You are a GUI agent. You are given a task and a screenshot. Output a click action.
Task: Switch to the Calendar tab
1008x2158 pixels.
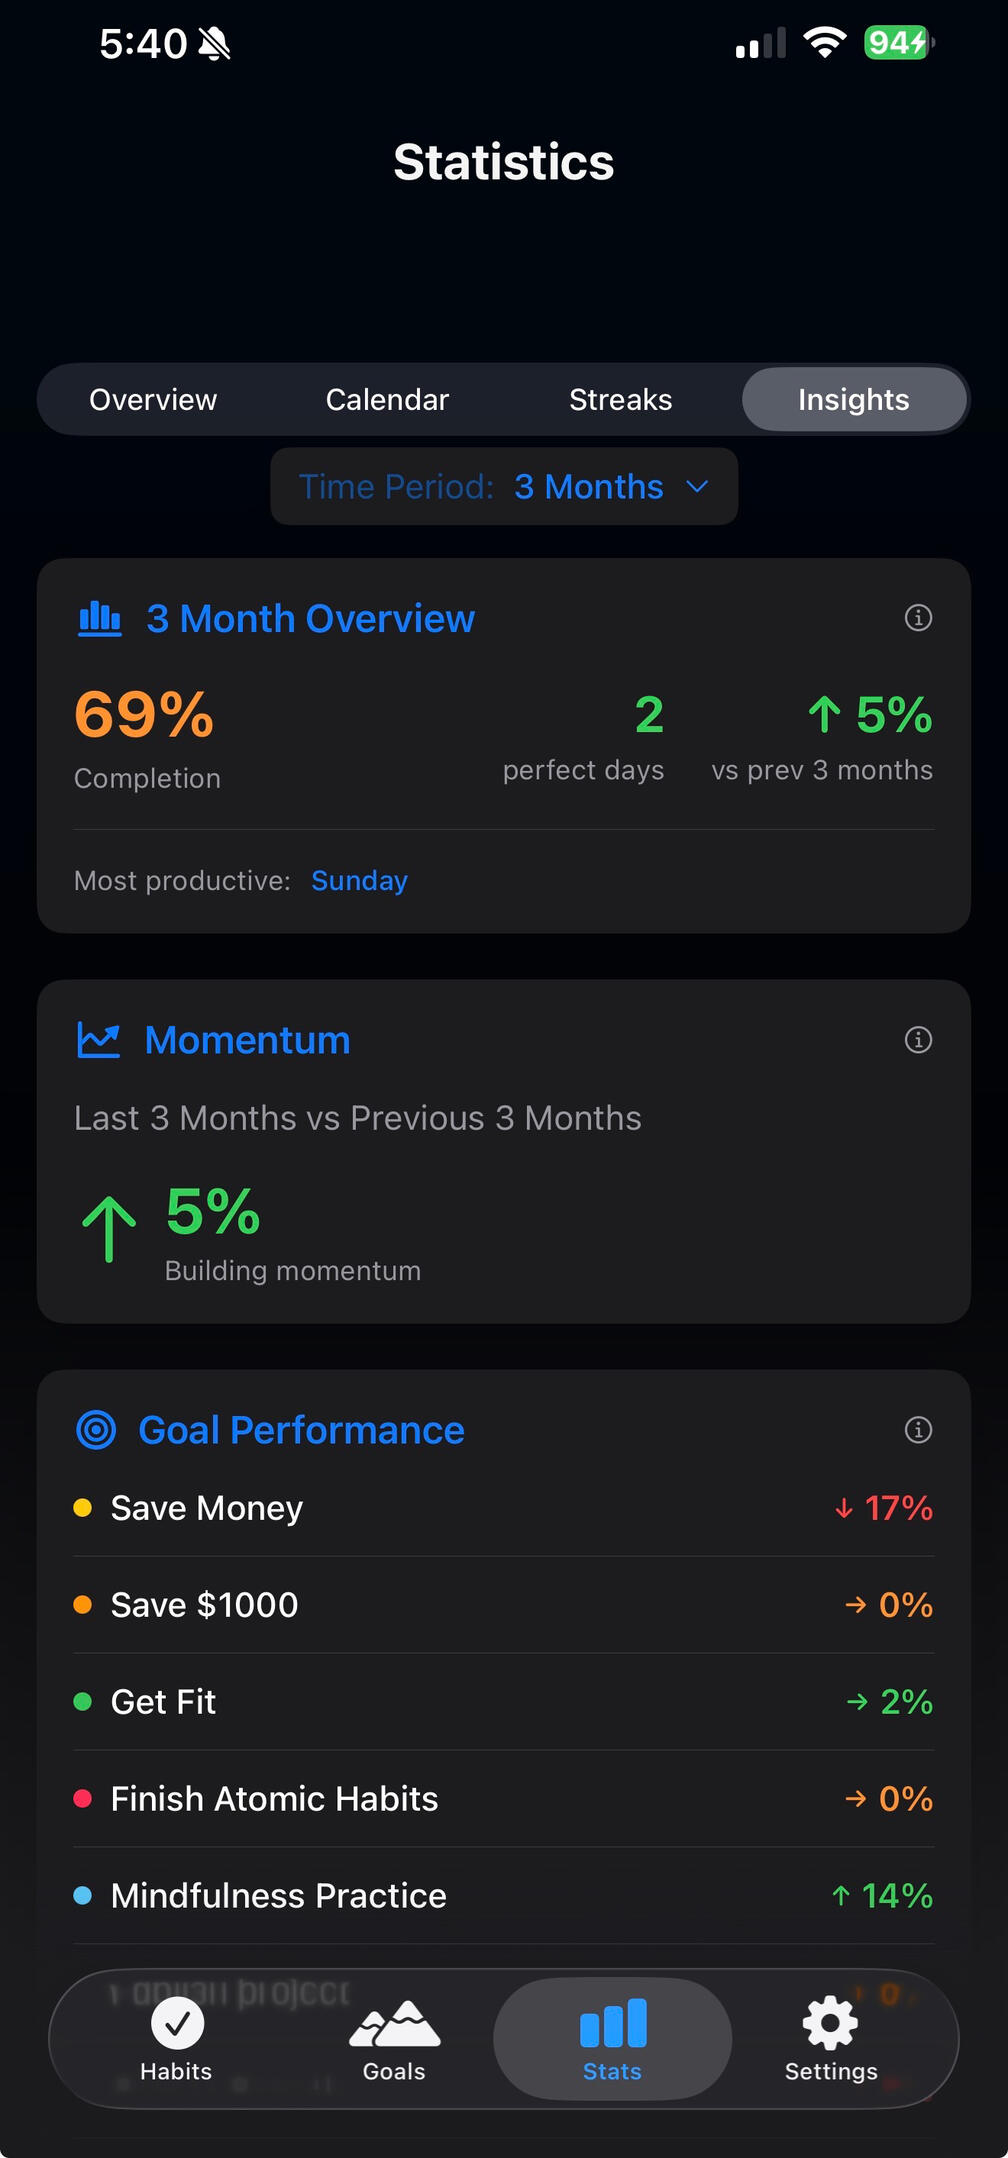click(387, 400)
